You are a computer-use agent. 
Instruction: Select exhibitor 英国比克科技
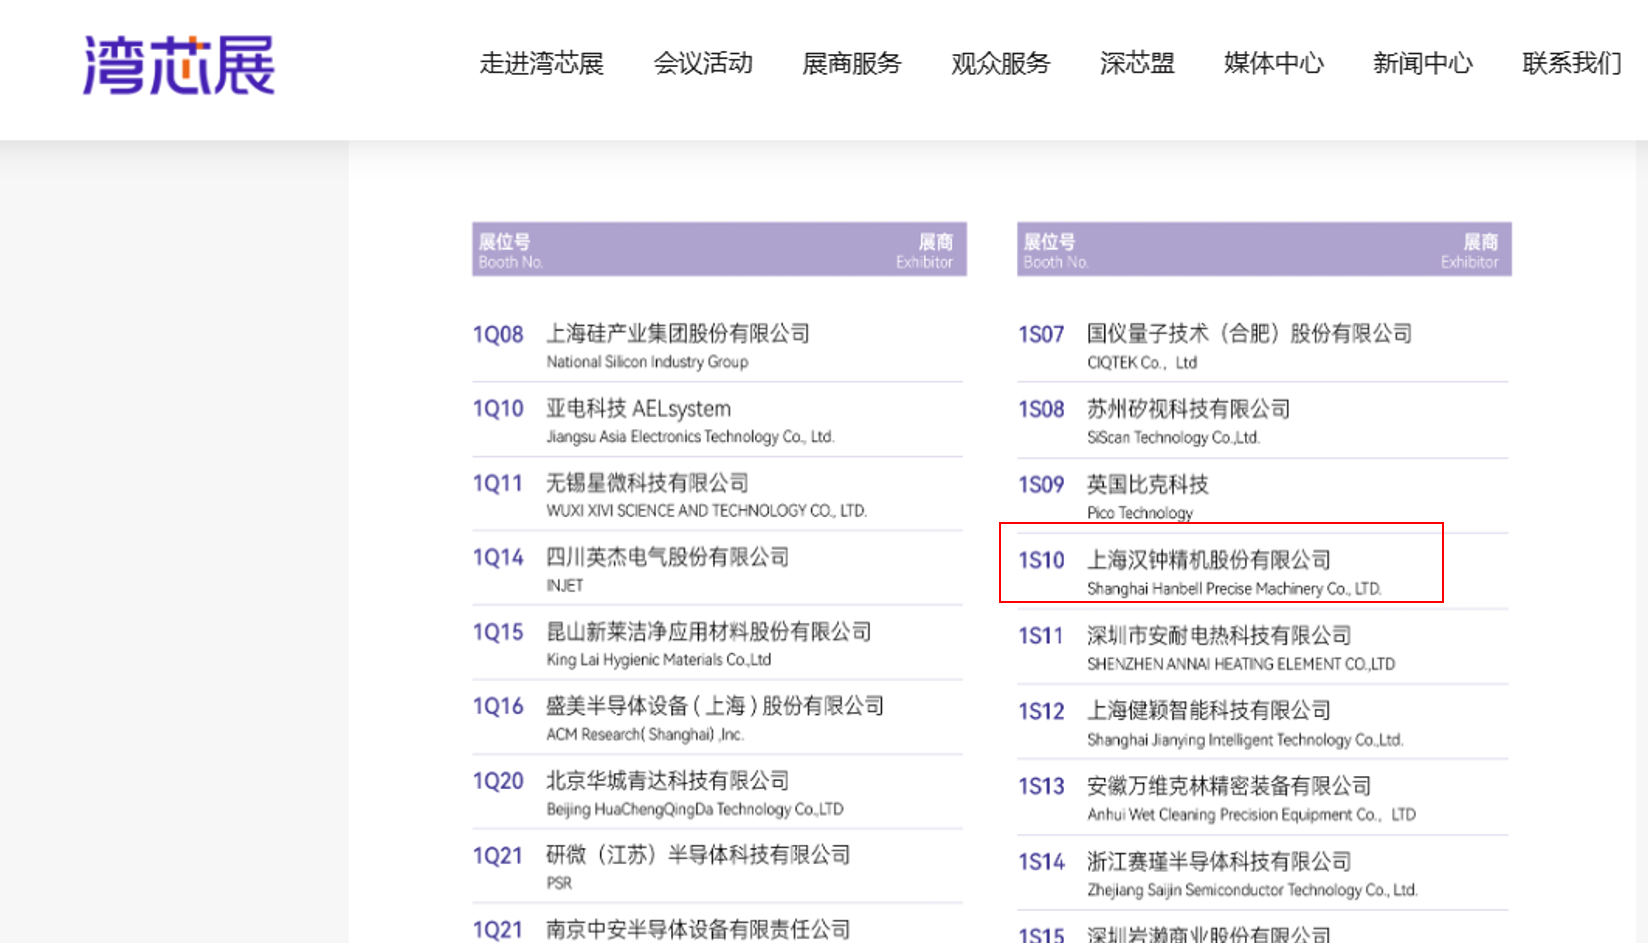(x=1148, y=485)
